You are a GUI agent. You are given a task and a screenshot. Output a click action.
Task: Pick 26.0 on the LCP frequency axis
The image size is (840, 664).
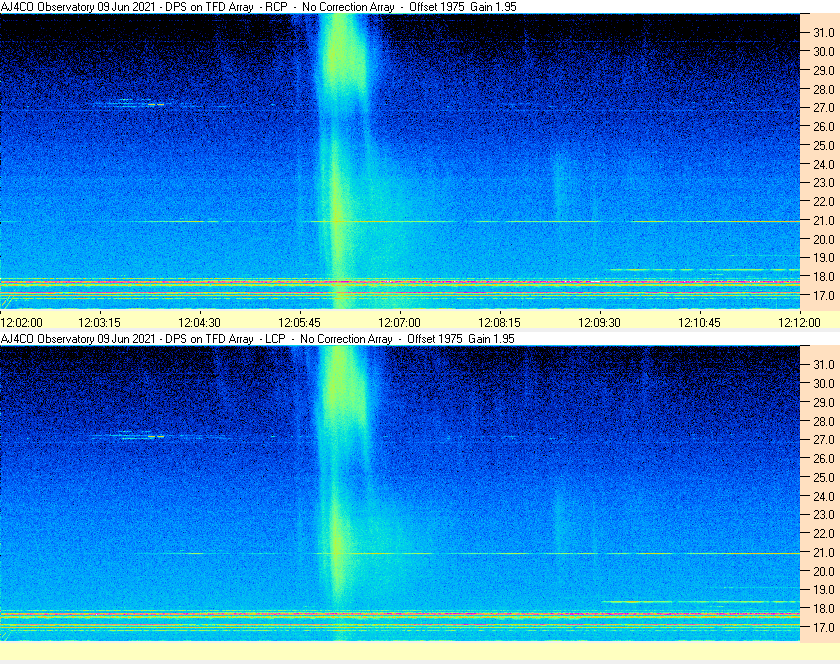pos(824,459)
